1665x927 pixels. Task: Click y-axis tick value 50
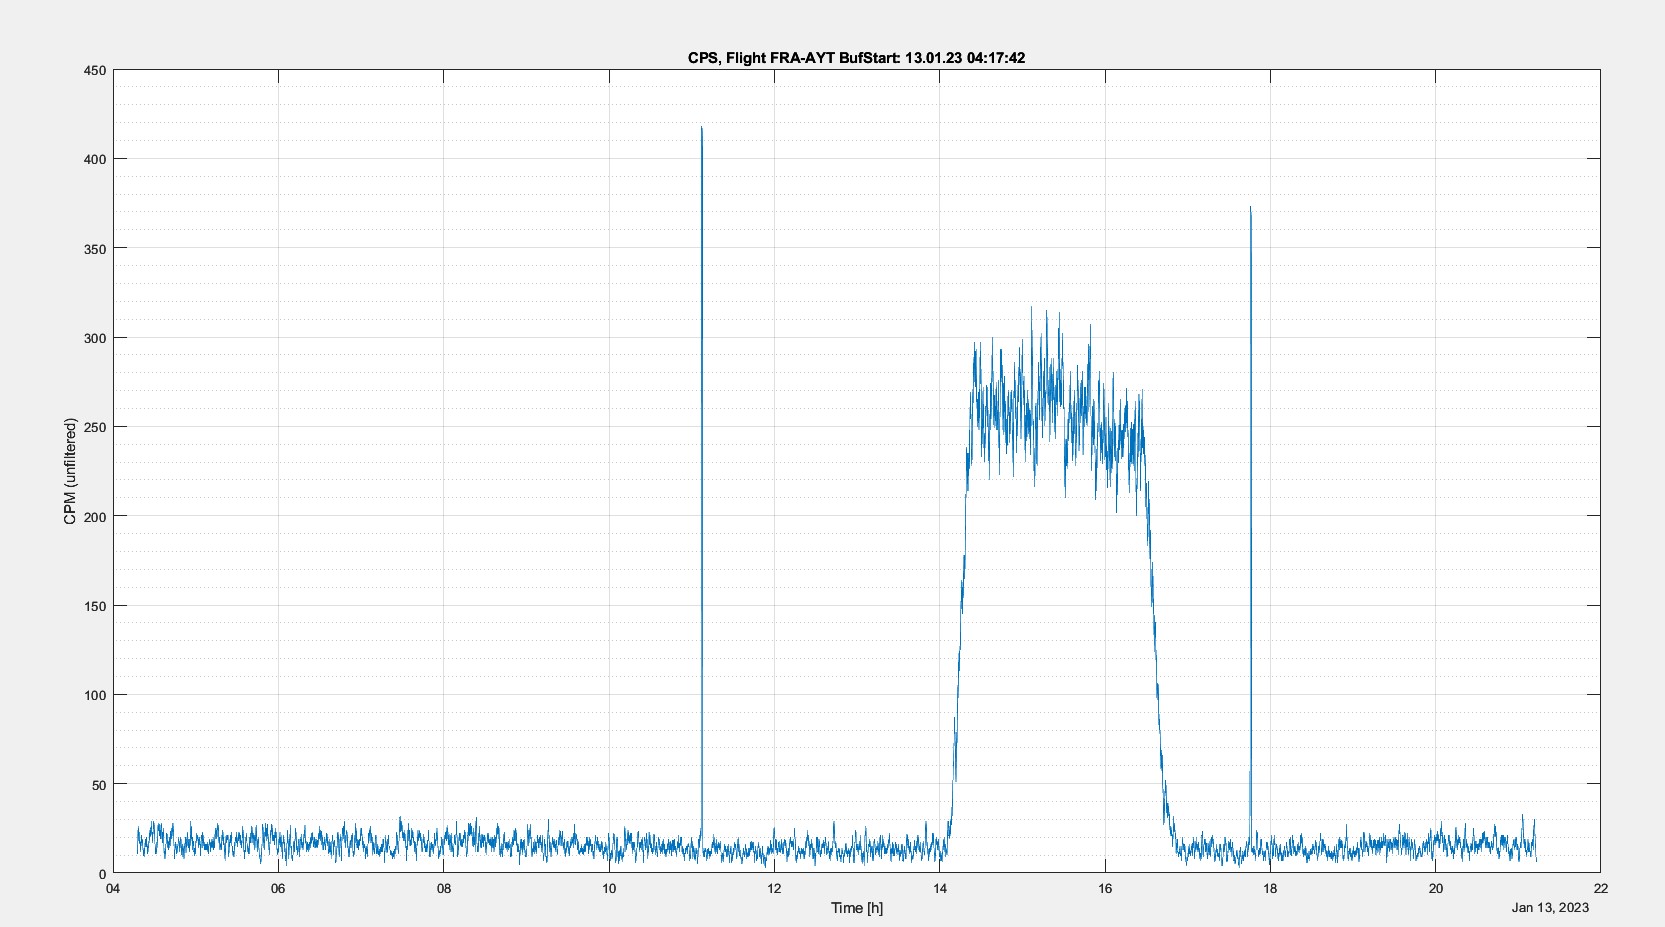pyautogui.click(x=99, y=785)
